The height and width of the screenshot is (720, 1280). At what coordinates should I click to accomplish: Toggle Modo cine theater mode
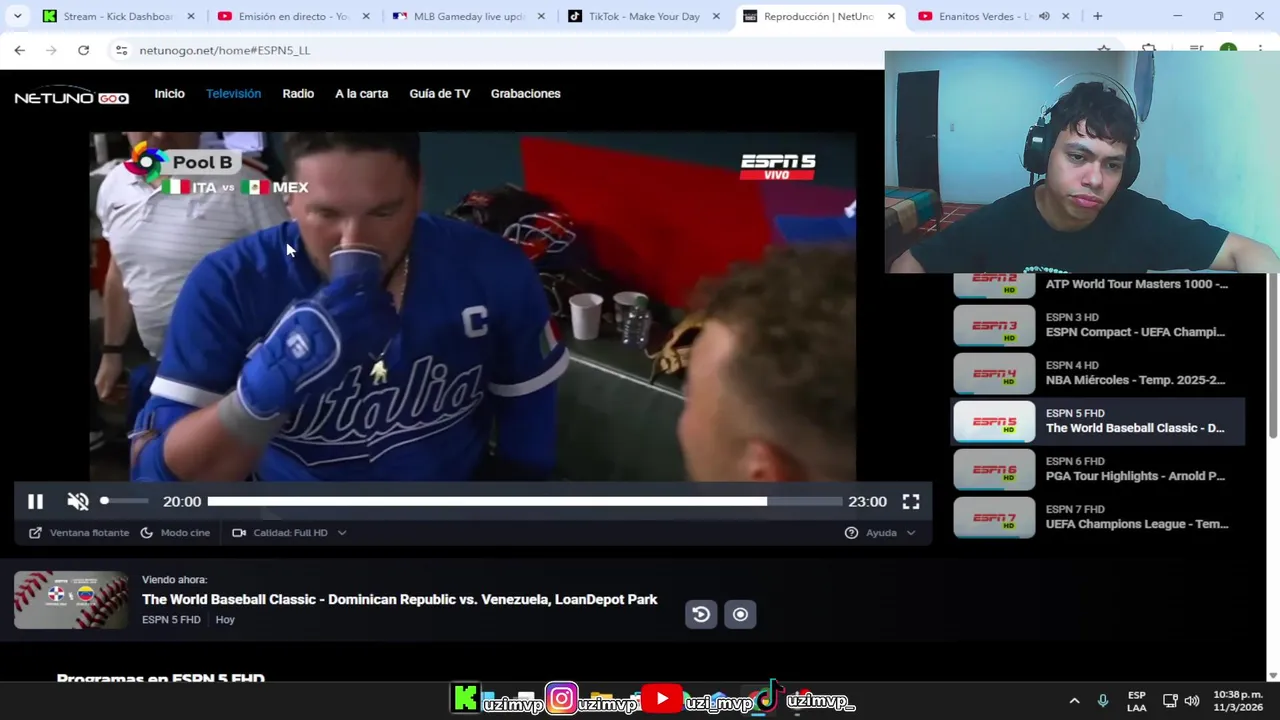(175, 533)
